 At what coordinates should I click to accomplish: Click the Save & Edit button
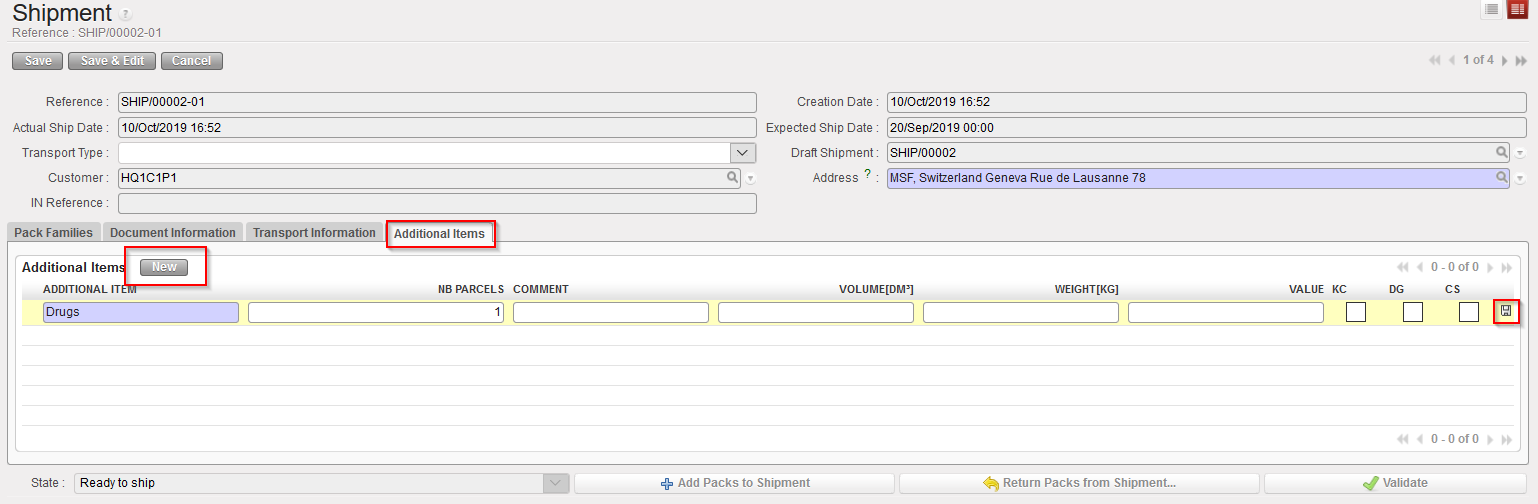click(x=112, y=61)
